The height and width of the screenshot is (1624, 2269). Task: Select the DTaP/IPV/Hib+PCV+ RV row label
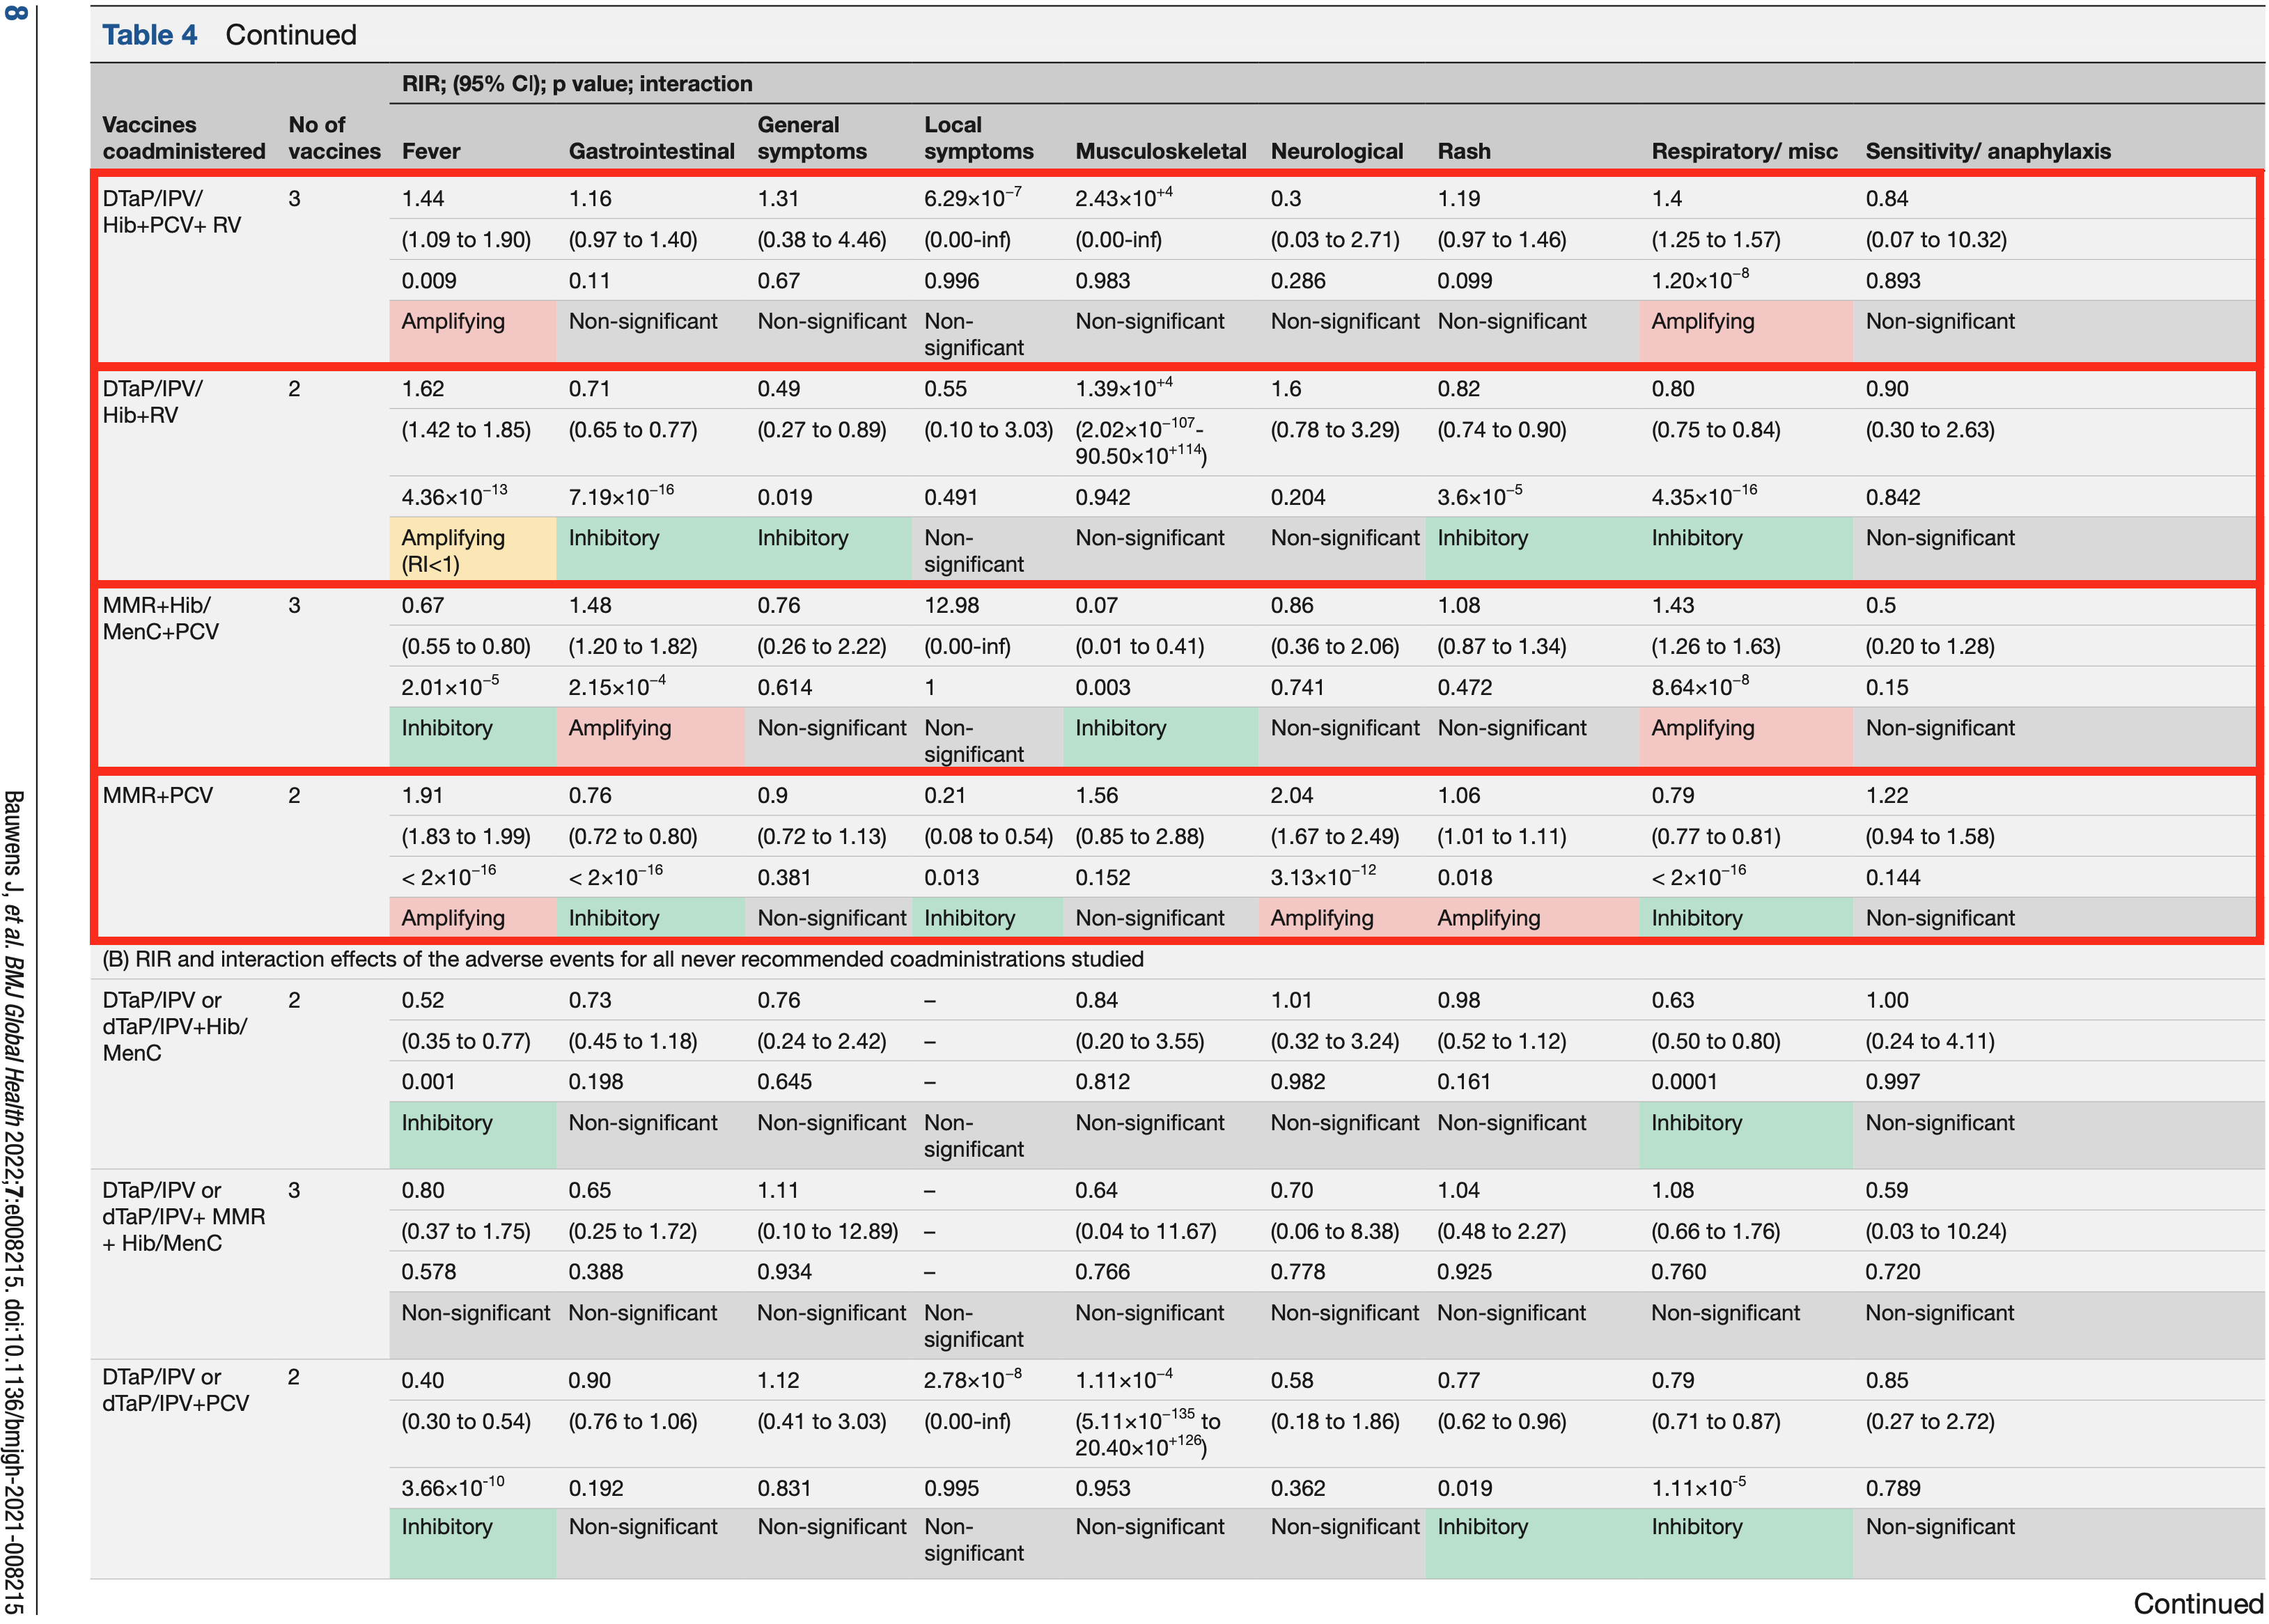[172, 211]
